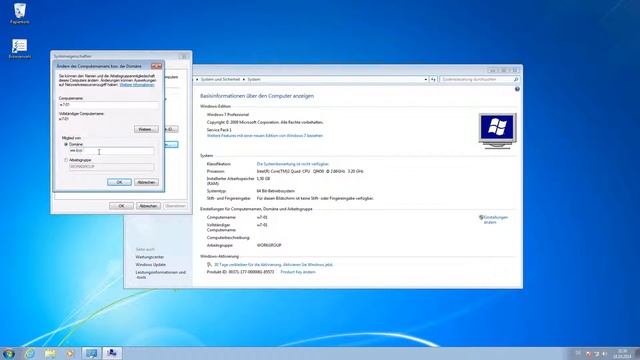
Task: Launch Windows Media Player from the taskbar
Action: (x=70, y=353)
